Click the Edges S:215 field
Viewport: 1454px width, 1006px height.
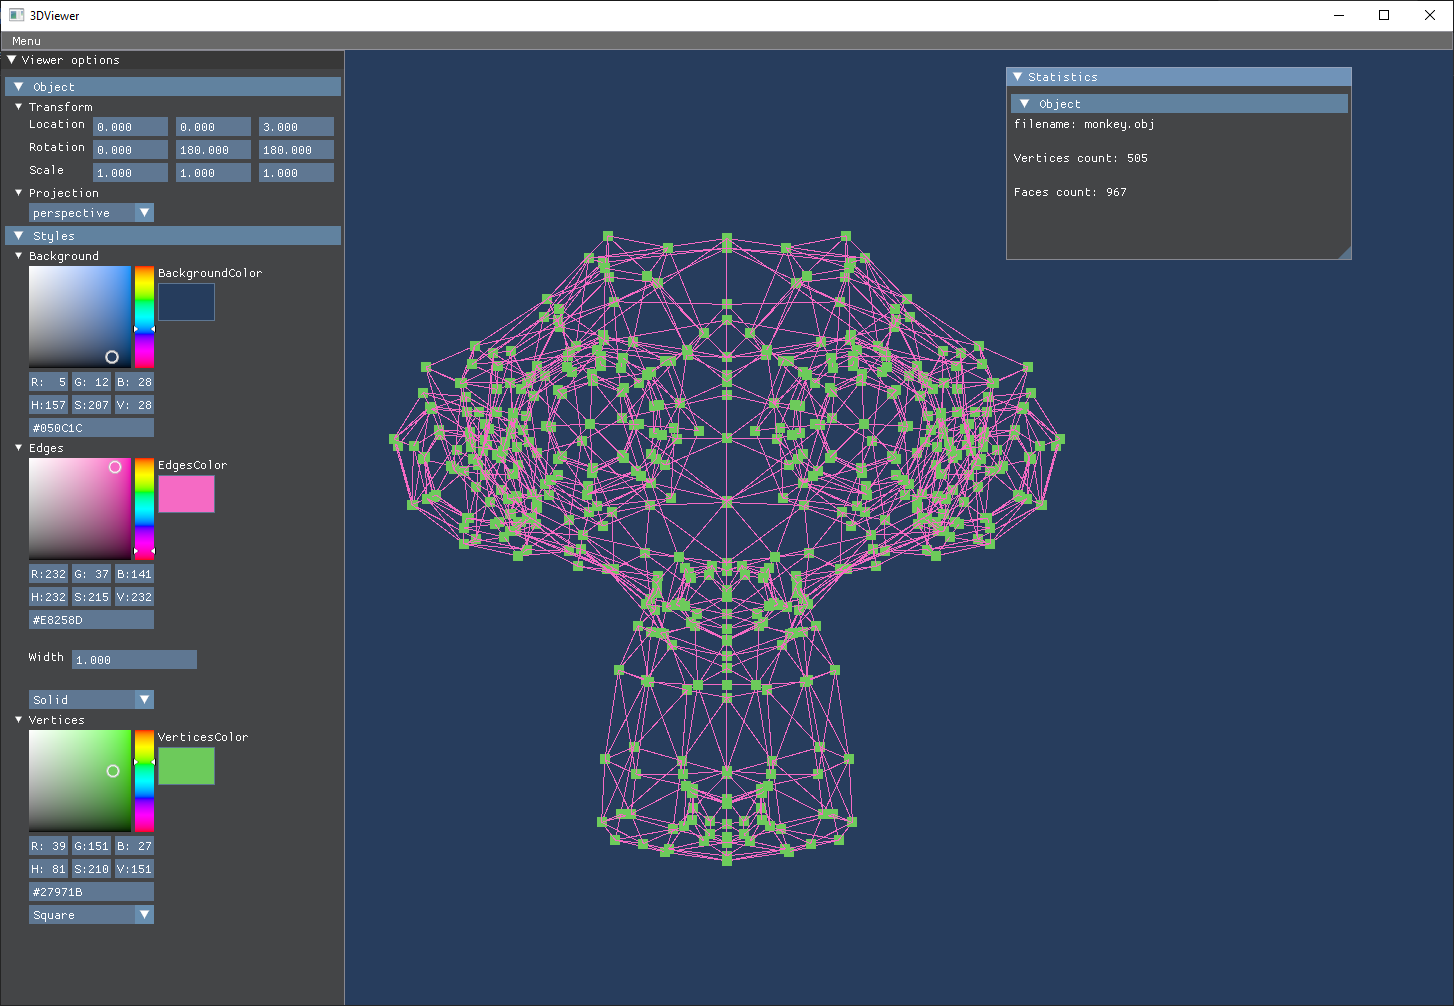pos(91,597)
